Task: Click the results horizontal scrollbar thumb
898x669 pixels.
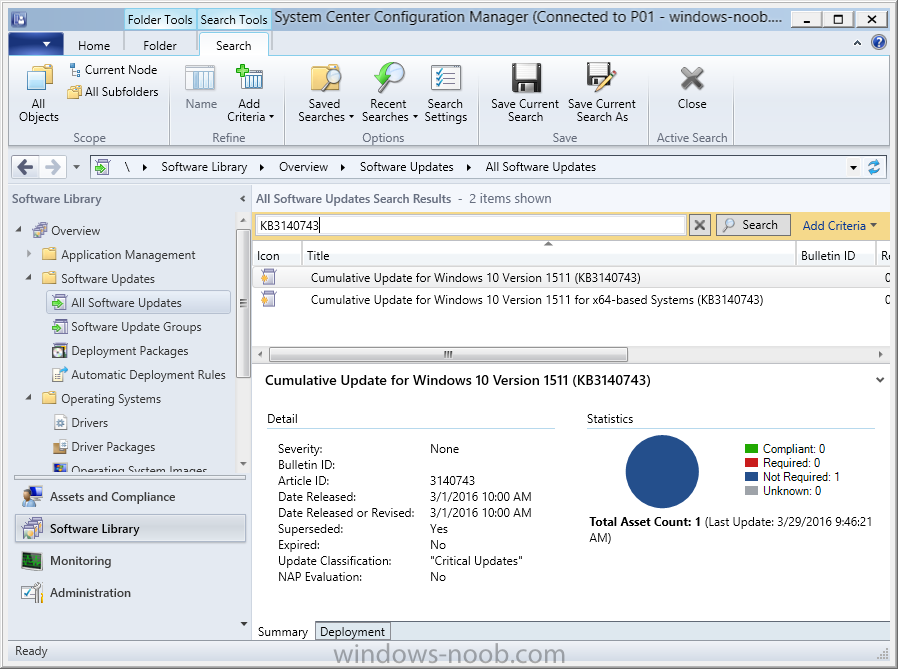Action: pyautogui.click(x=448, y=355)
